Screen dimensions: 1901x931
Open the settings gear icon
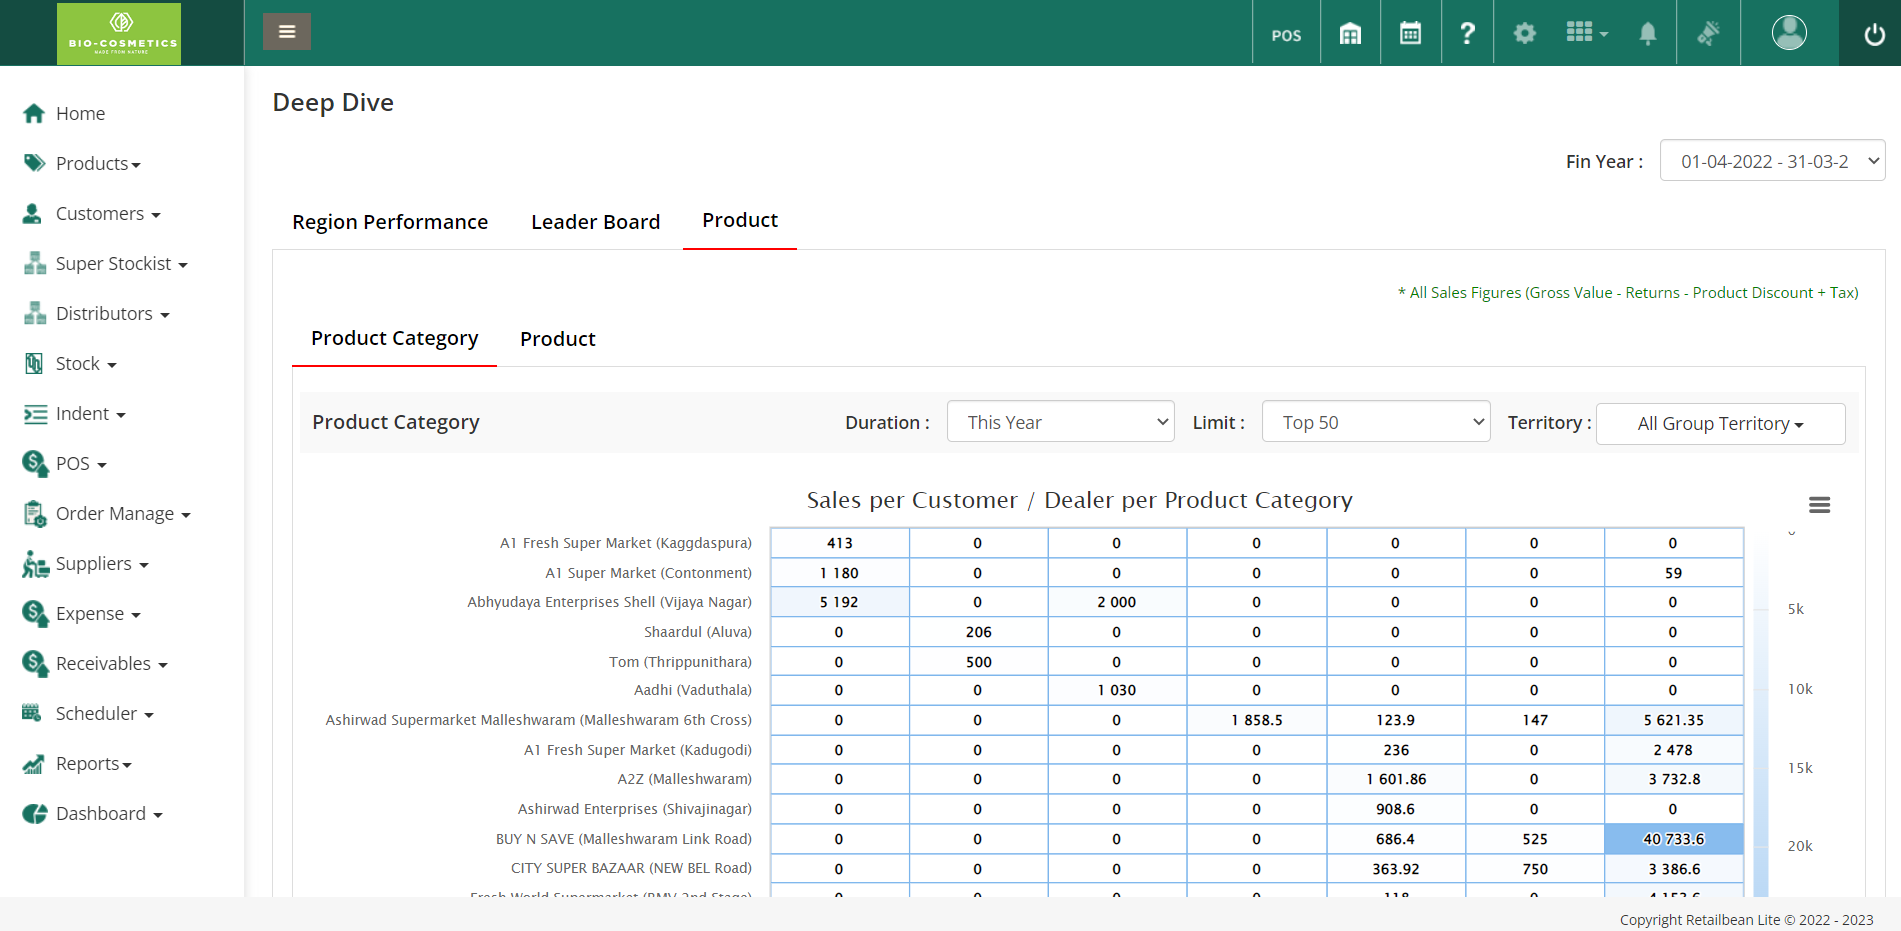tap(1524, 34)
